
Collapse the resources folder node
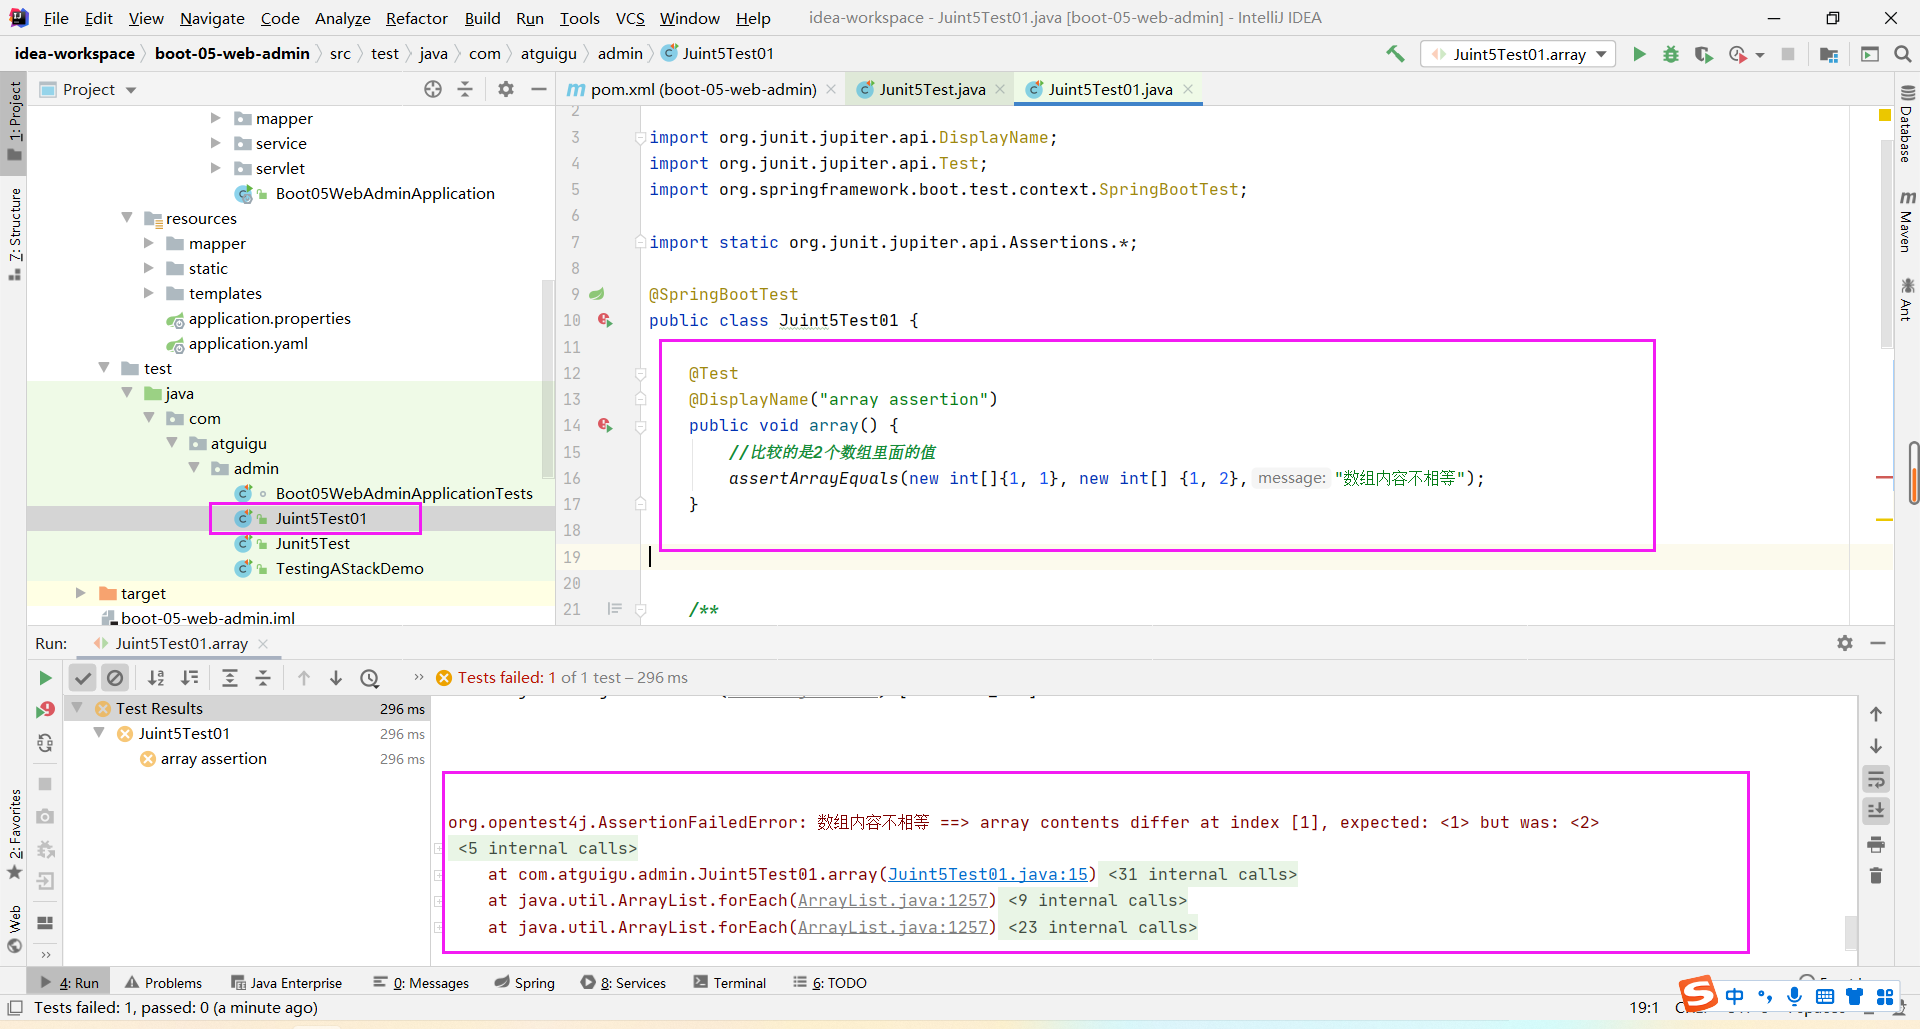(x=127, y=218)
